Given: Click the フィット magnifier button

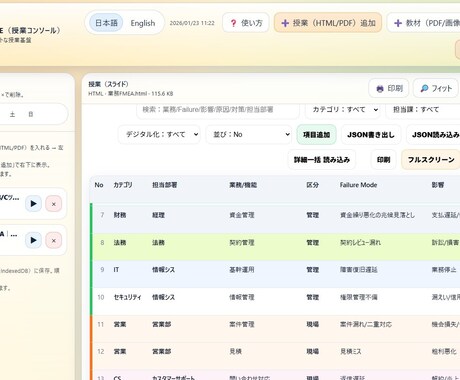Looking at the screenshot, I should point(436,88).
